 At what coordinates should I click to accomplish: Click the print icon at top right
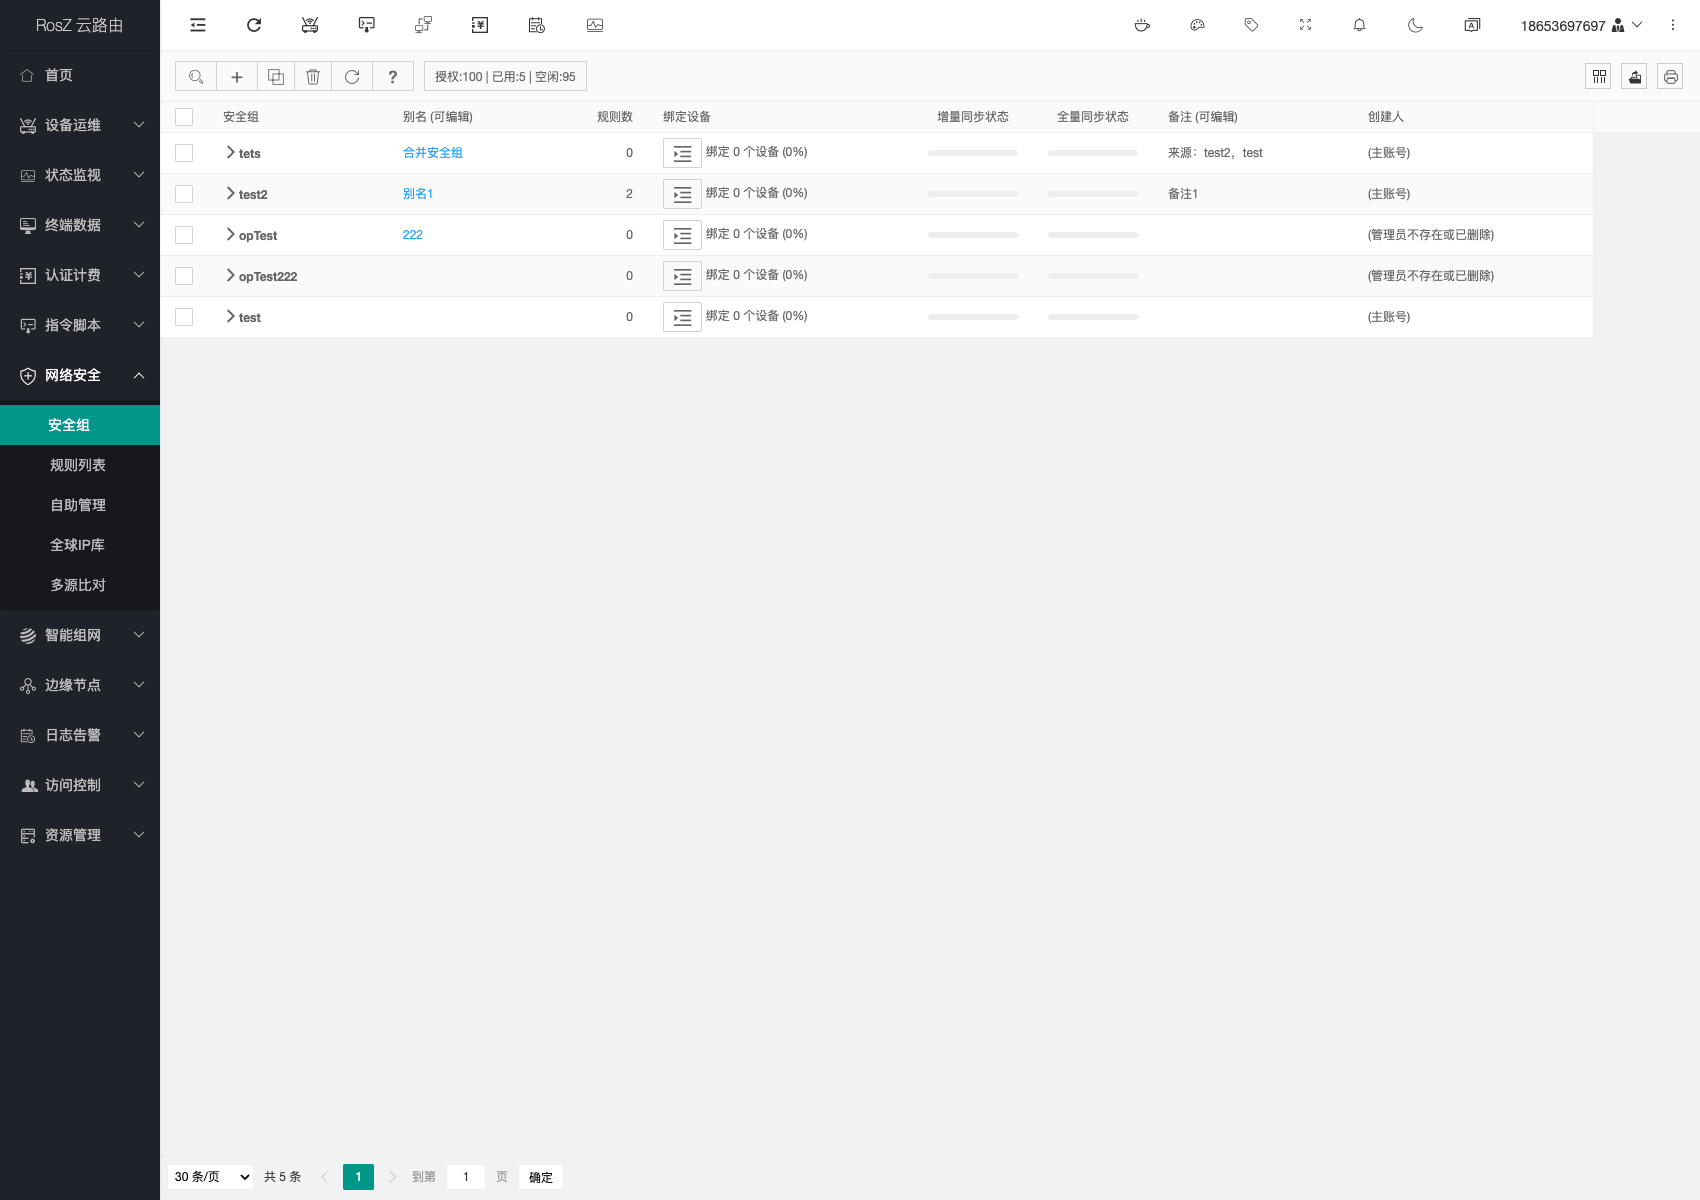pyautogui.click(x=1670, y=77)
